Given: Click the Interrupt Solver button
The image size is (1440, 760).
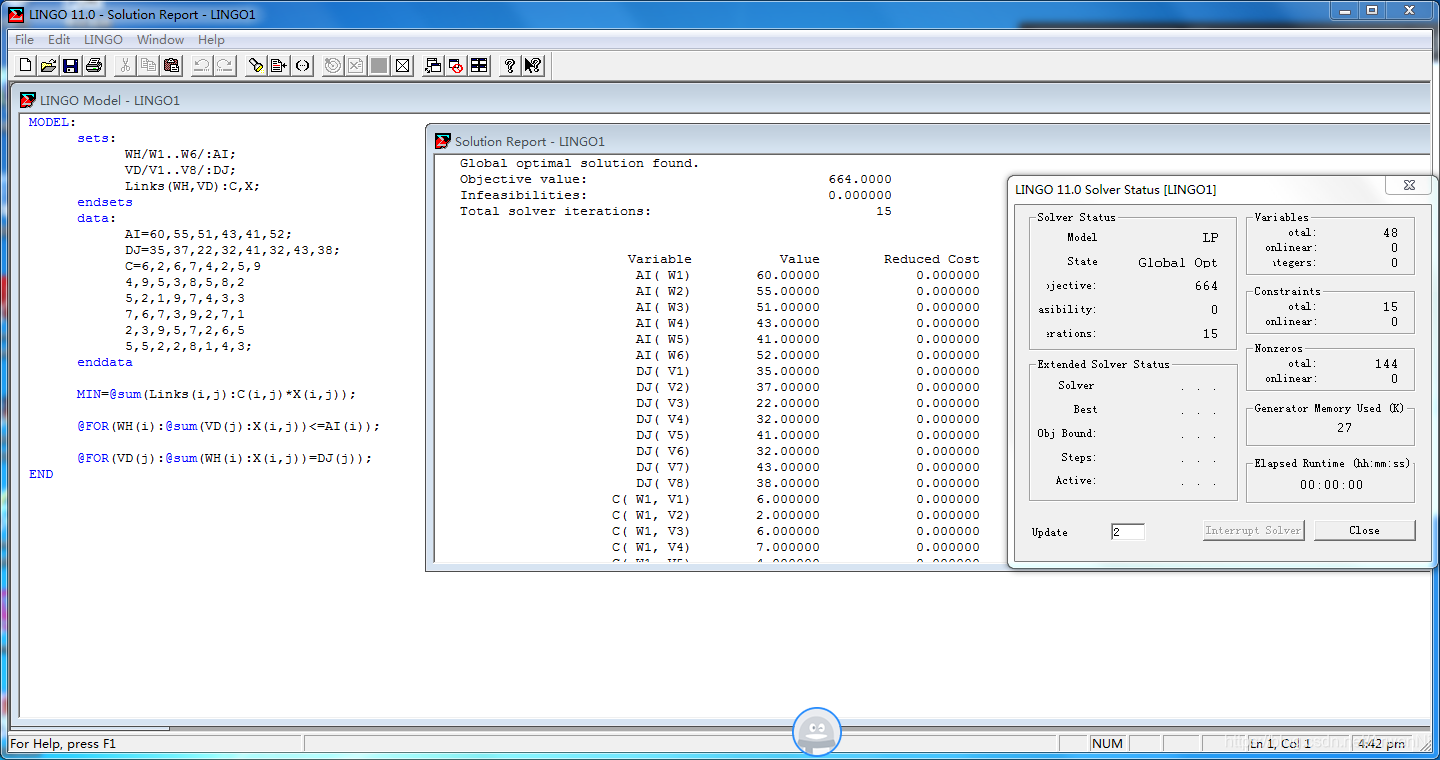Looking at the screenshot, I should pos(1253,530).
